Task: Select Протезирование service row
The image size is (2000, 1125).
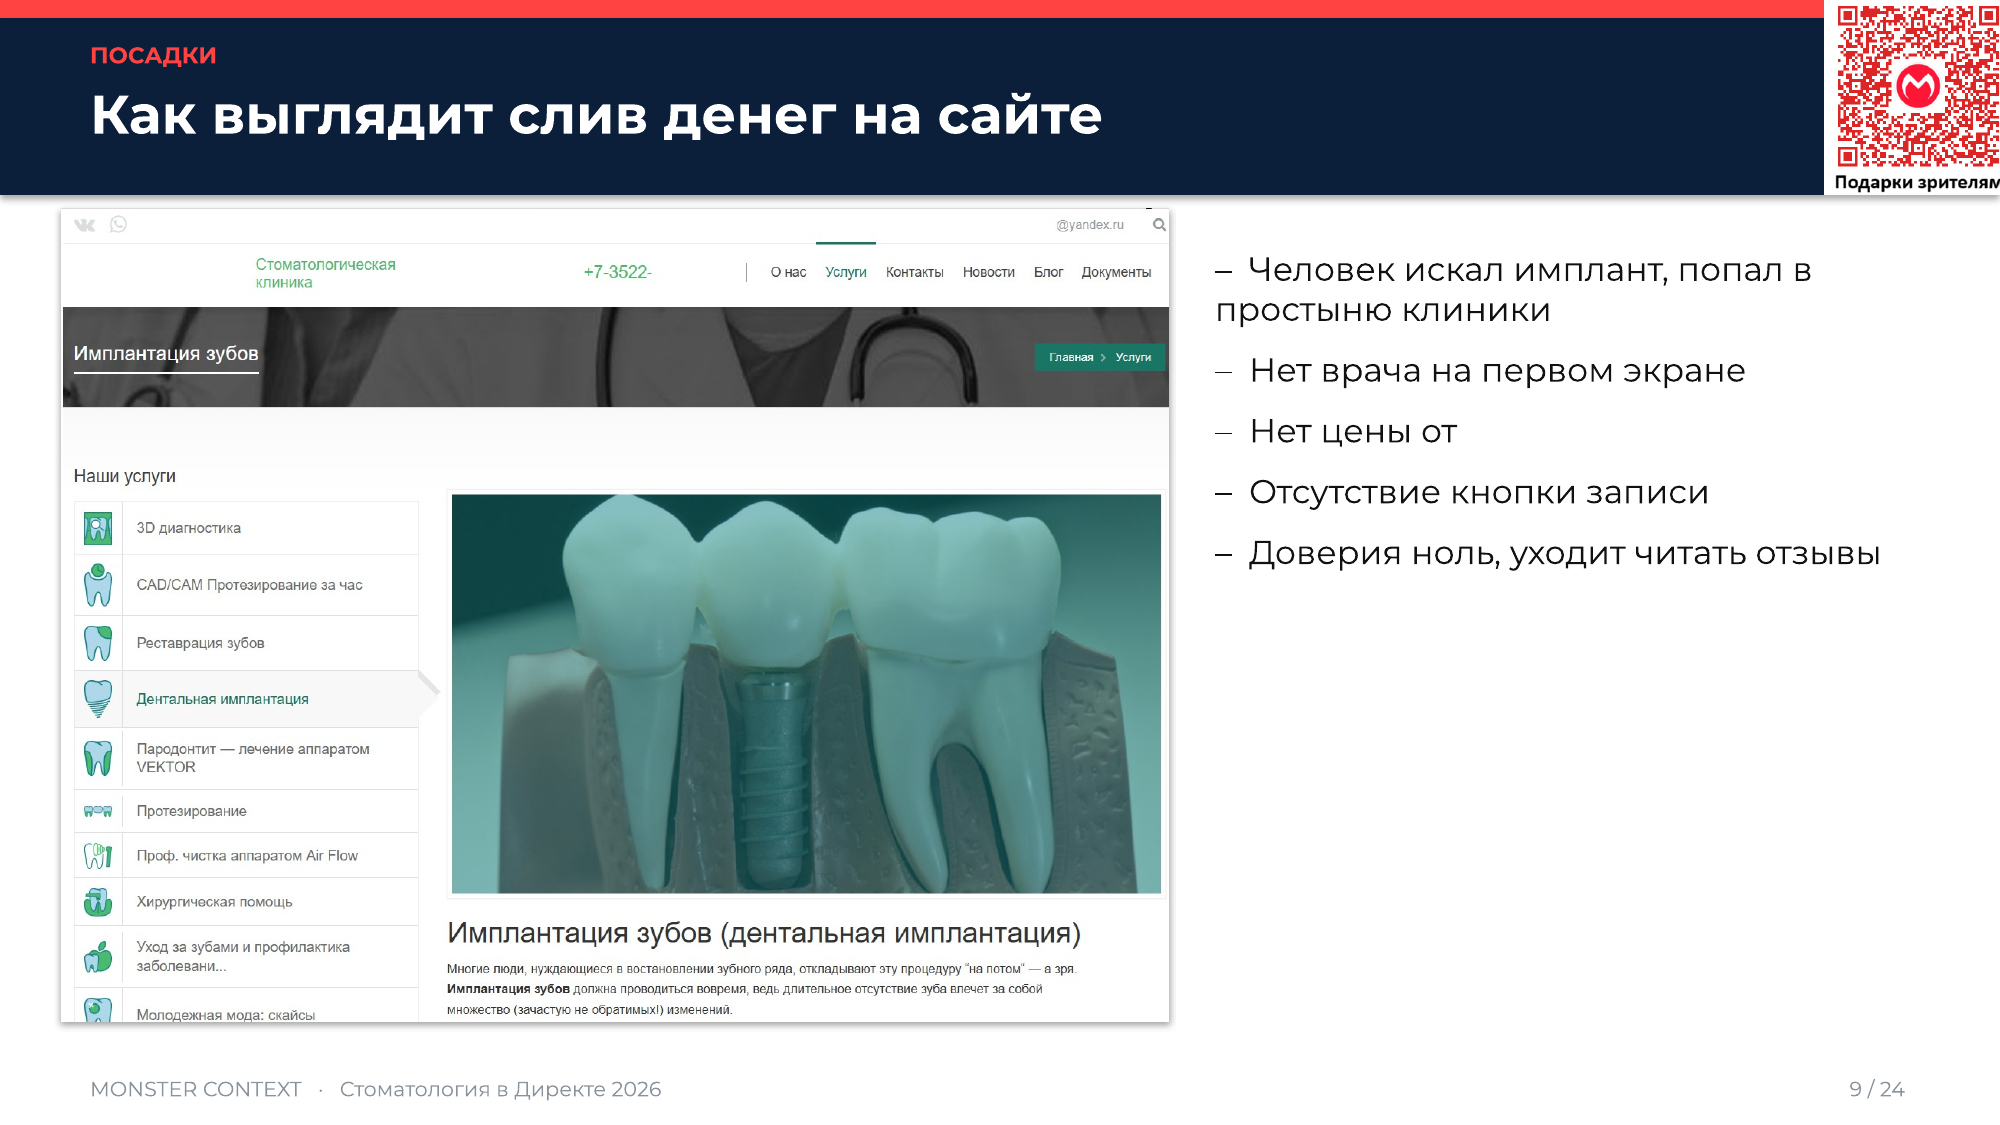Action: (246, 811)
